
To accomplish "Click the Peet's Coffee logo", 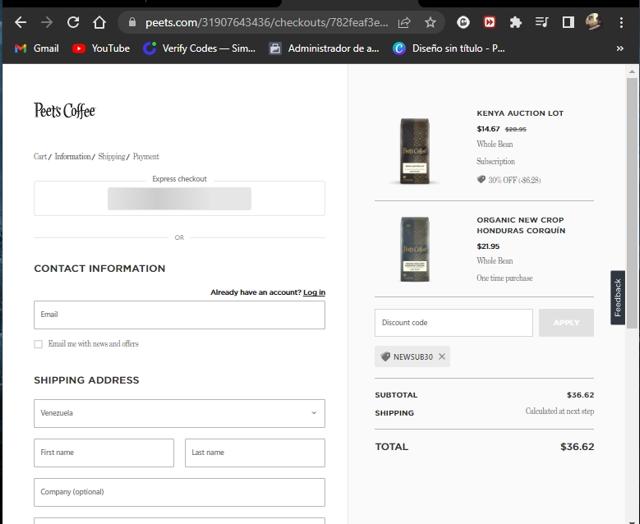I will pyautogui.click(x=64, y=111).
